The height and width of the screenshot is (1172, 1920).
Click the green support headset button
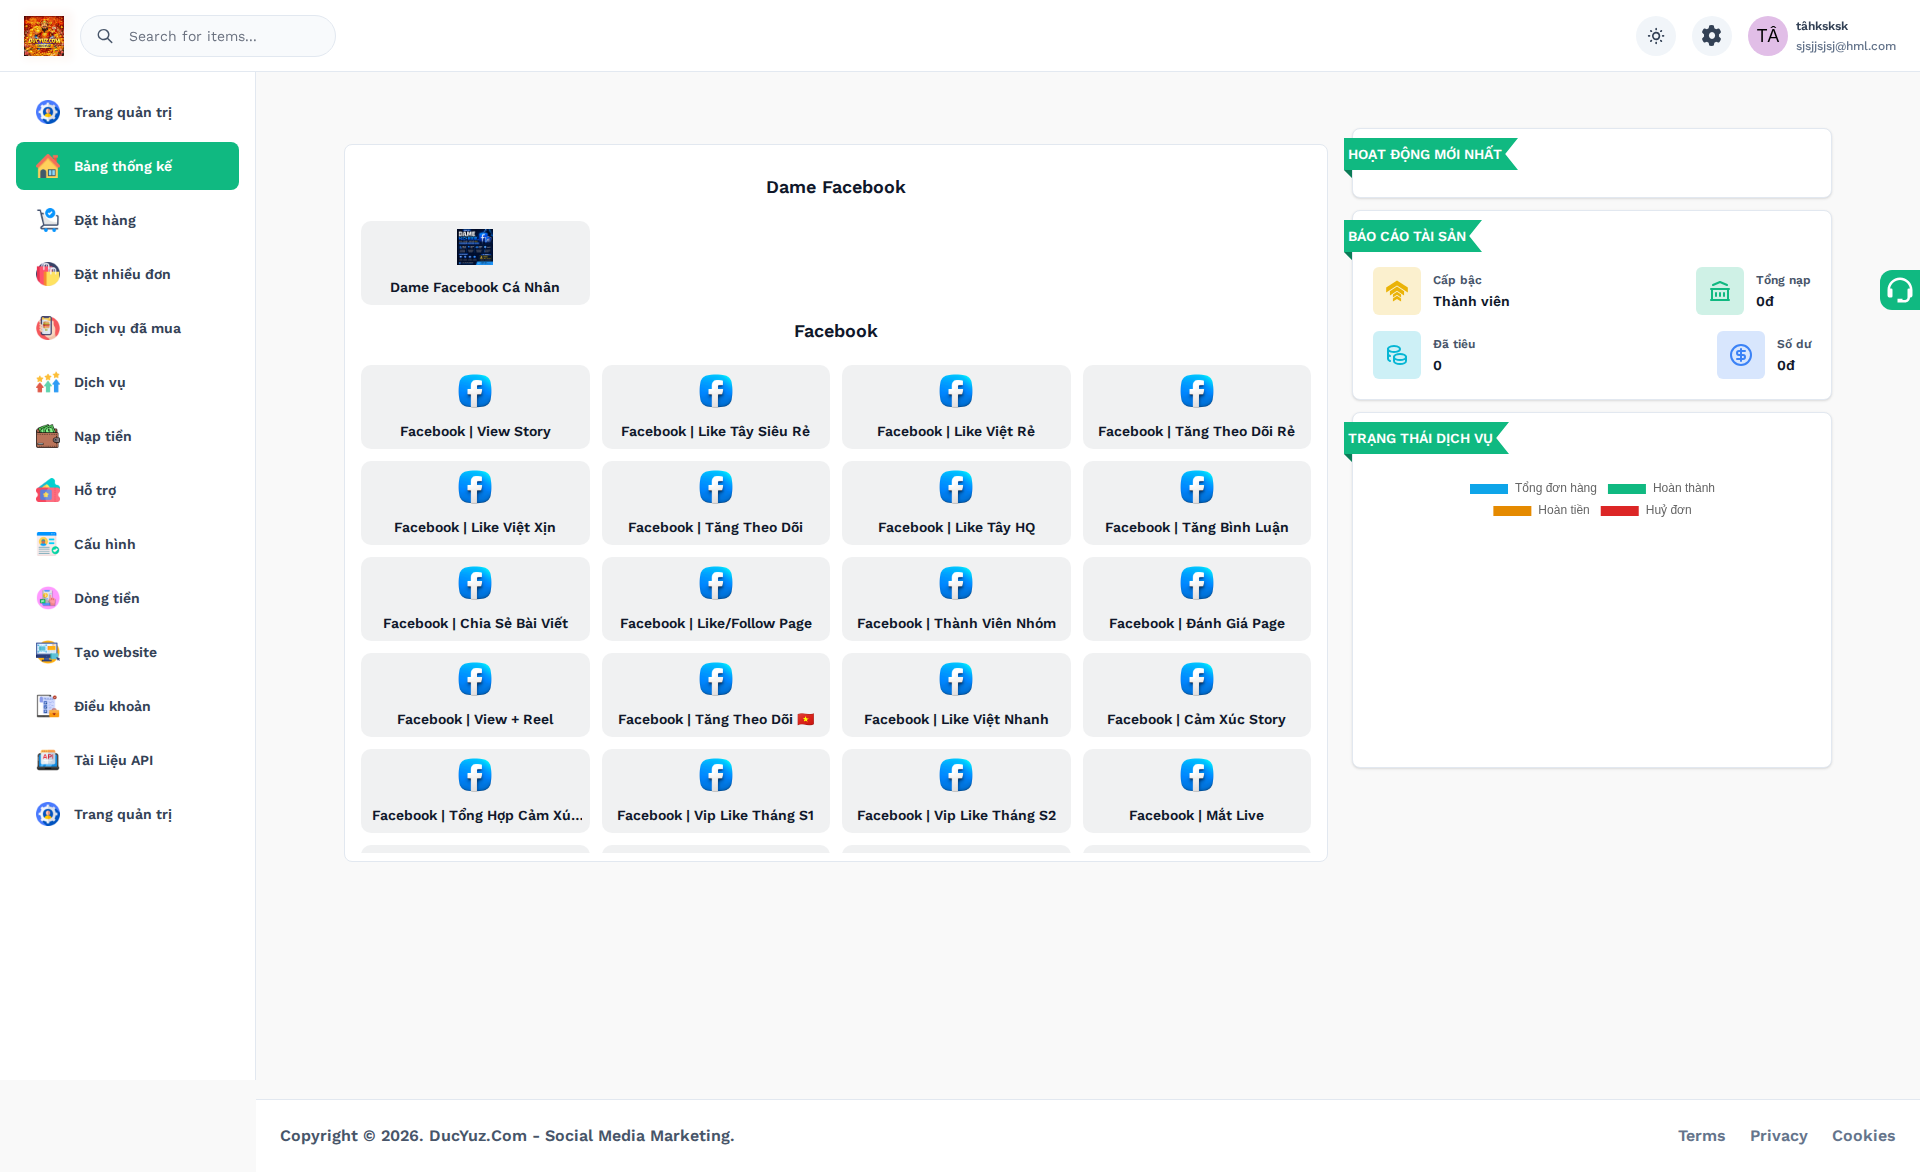pyautogui.click(x=1899, y=290)
